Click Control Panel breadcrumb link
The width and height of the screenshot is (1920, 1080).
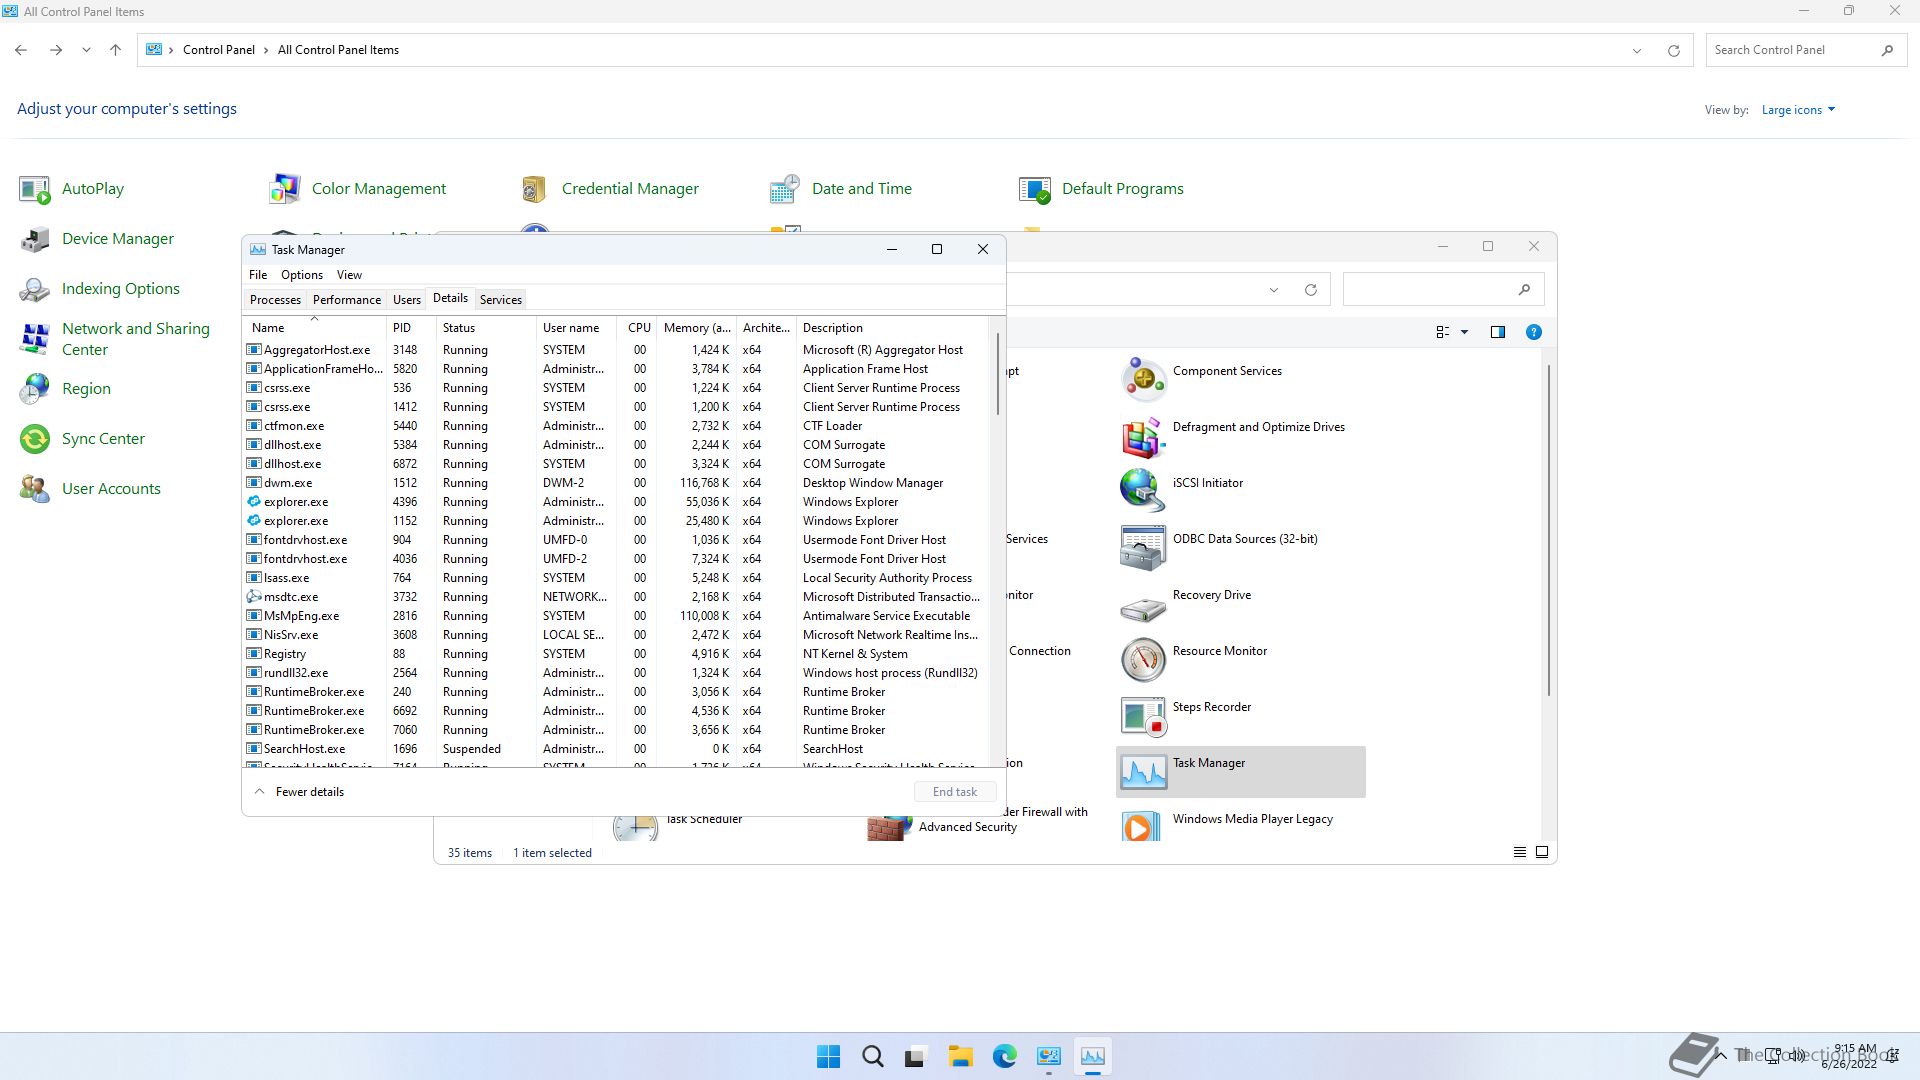218,50
